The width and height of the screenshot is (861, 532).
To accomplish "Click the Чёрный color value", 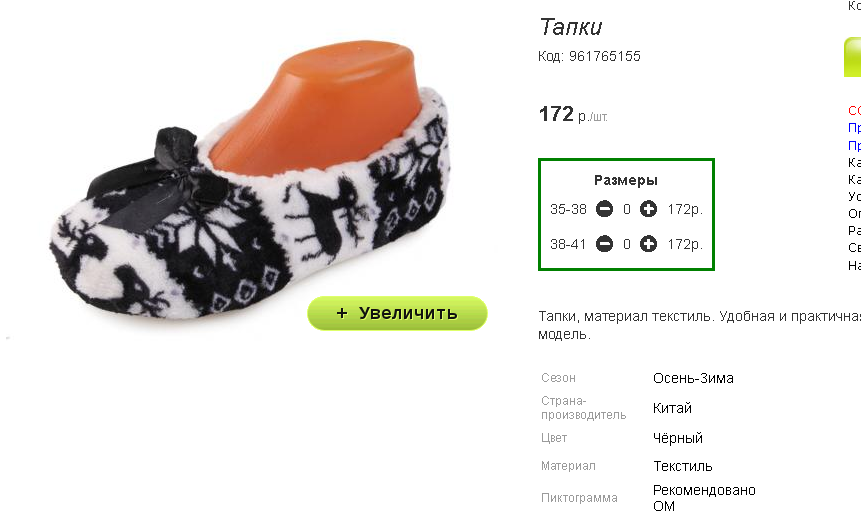I will coord(678,438).
